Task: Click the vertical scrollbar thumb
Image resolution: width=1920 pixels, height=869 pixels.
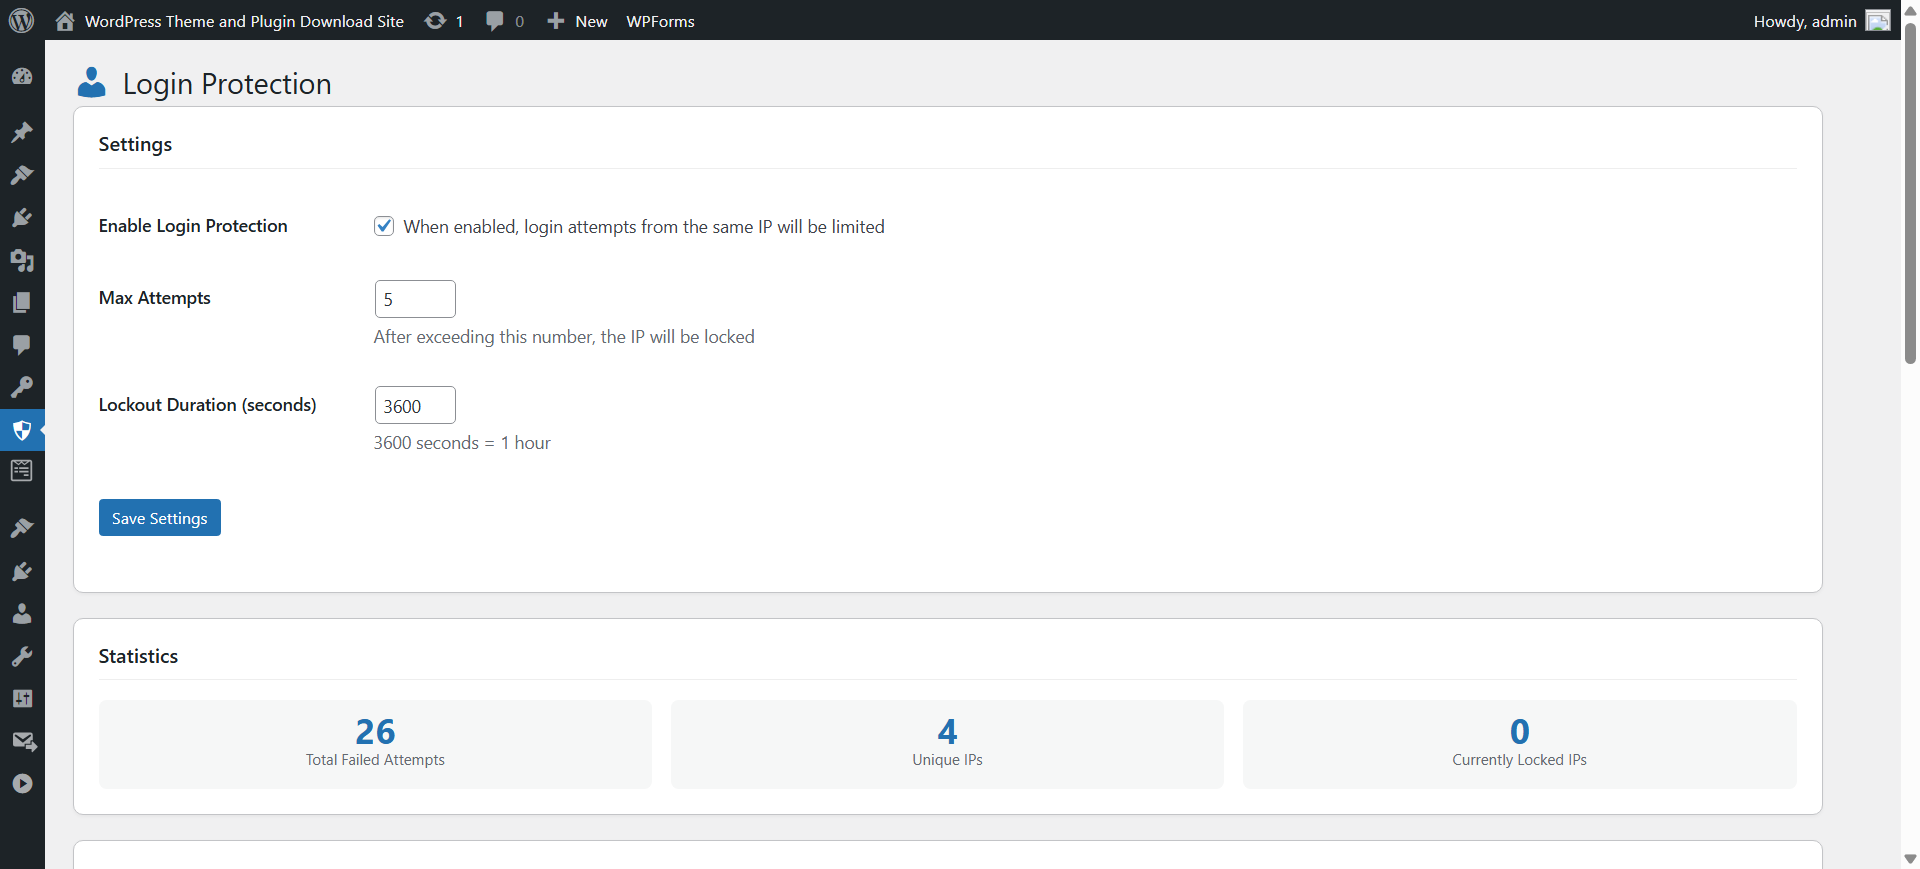Action: pos(1910,192)
